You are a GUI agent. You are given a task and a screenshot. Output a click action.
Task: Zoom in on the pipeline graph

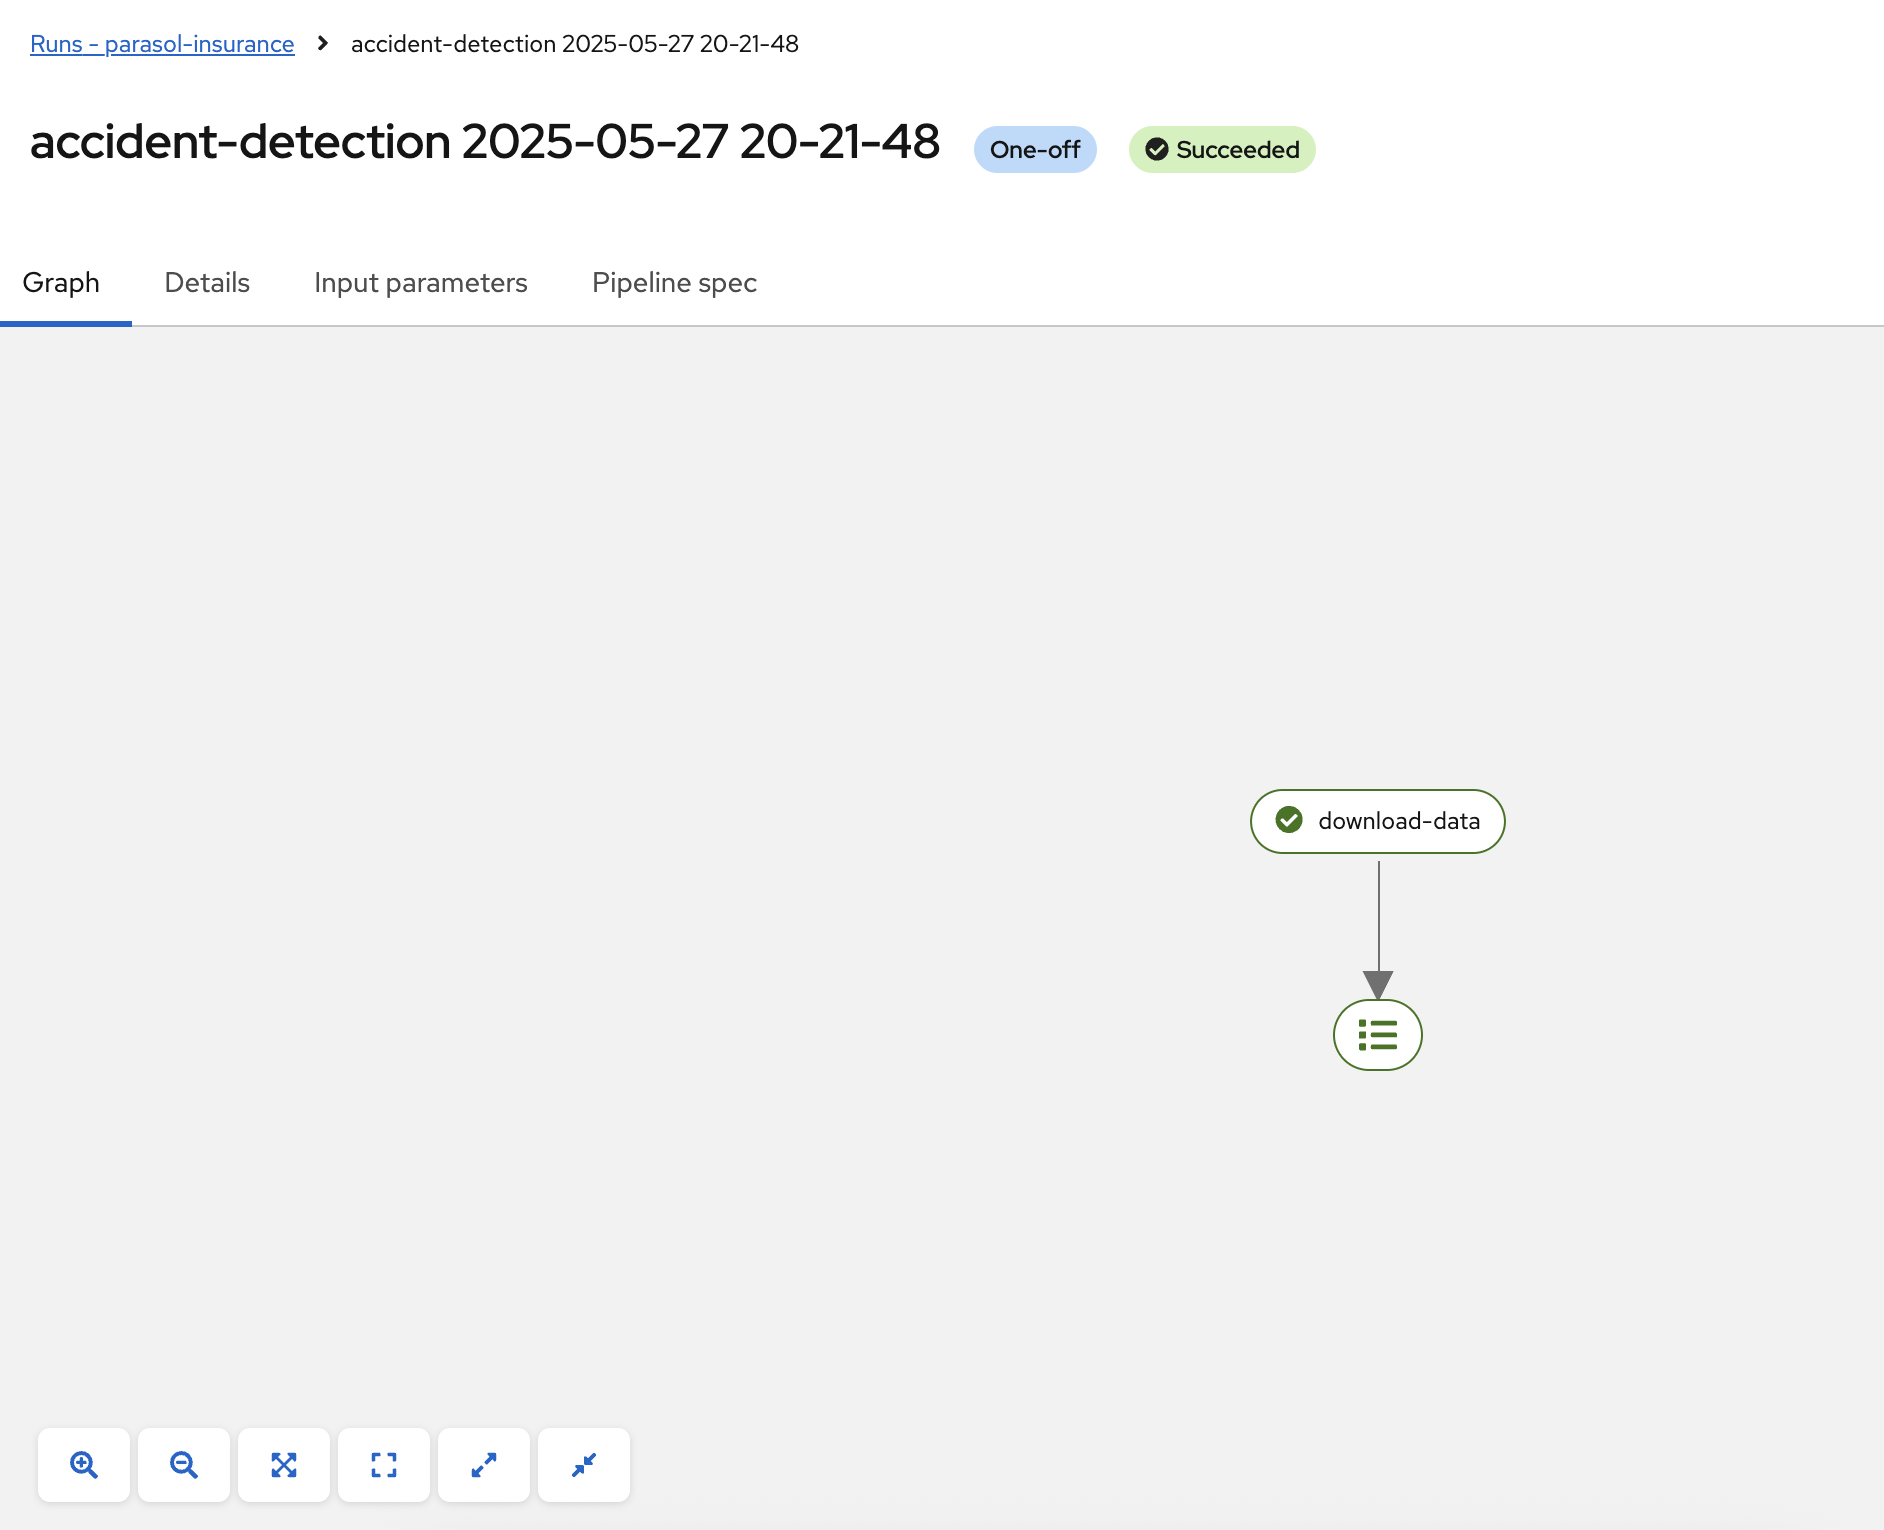tap(84, 1465)
